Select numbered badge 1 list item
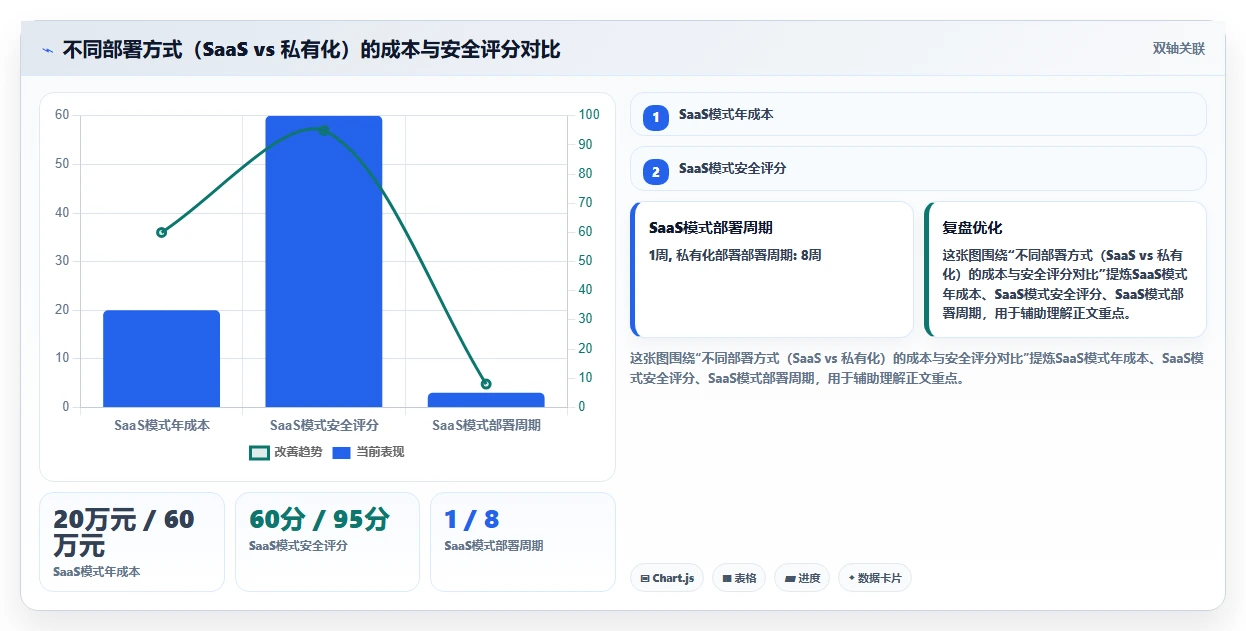Image resolution: width=1246 pixels, height=631 pixels. tap(656, 118)
